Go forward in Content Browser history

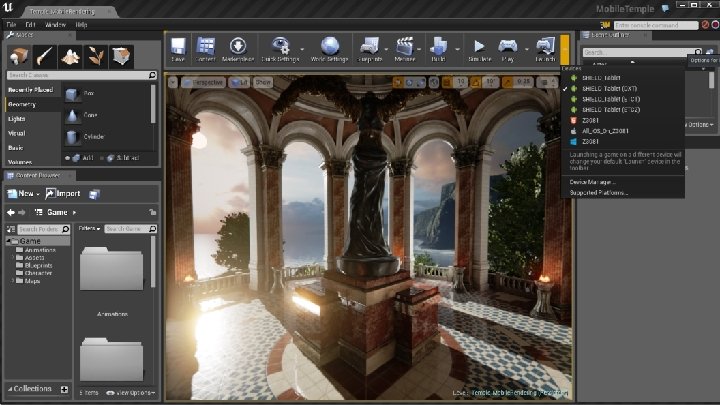[22, 212]
